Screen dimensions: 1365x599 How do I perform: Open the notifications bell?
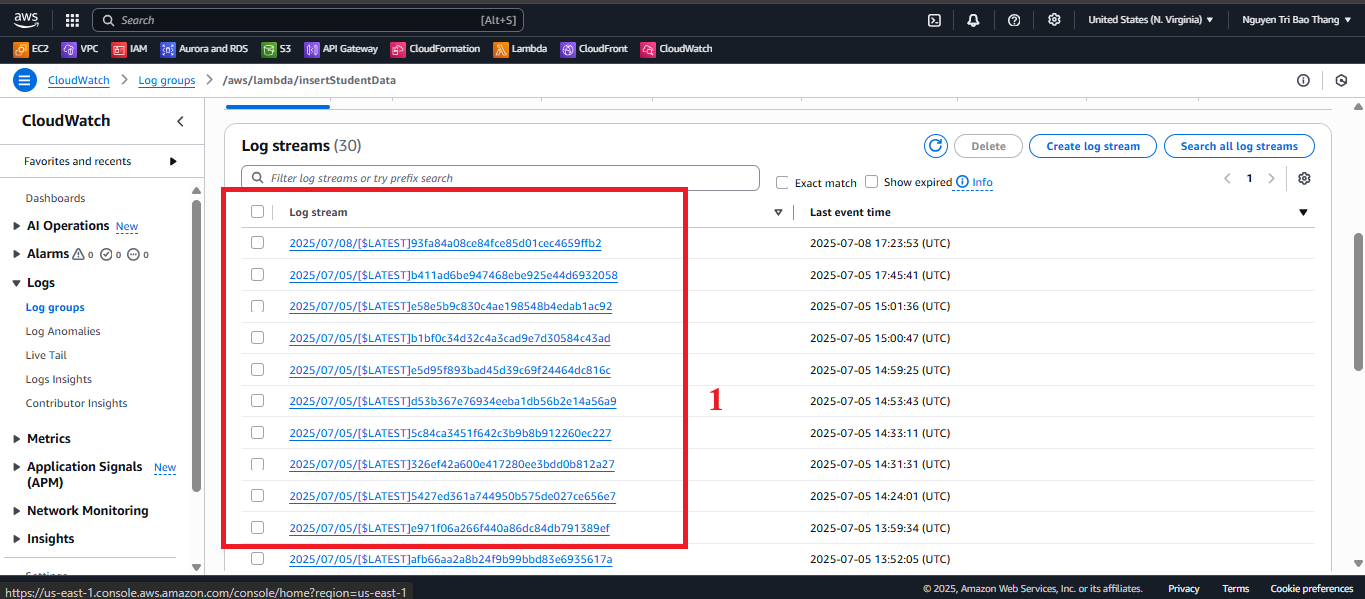[973, 20]
